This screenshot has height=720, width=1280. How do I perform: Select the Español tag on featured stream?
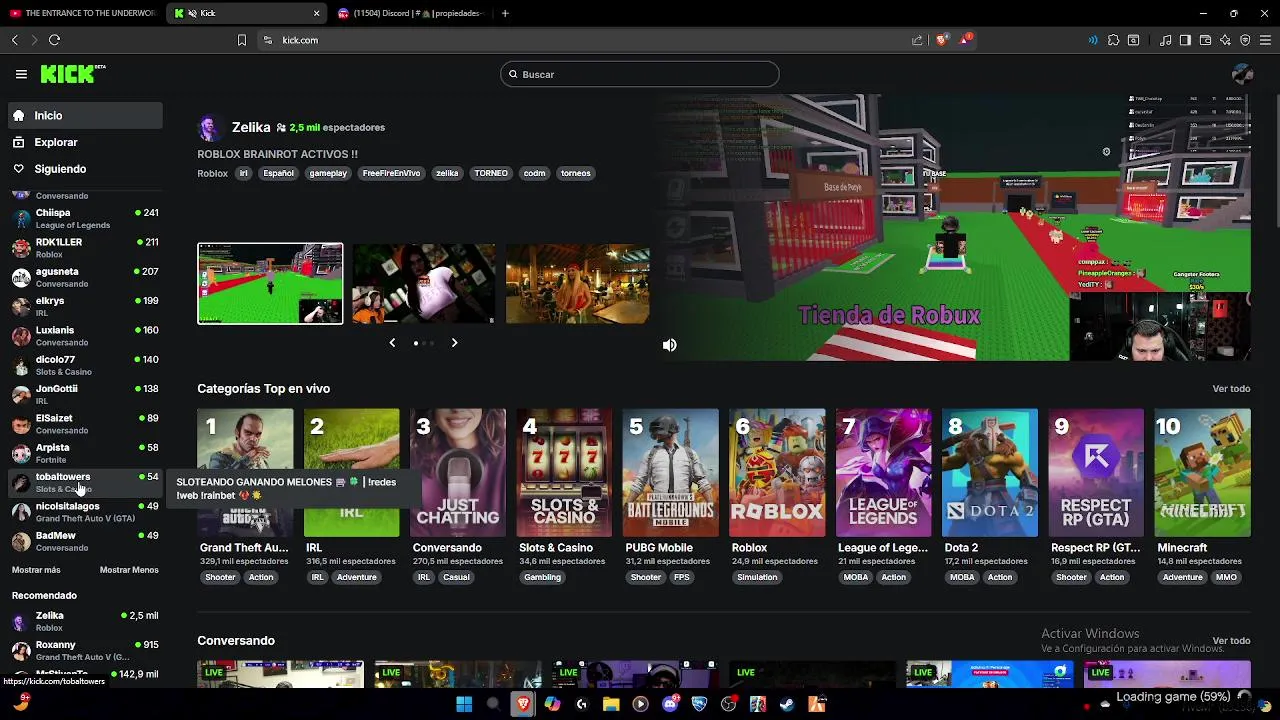coord(278,173)
